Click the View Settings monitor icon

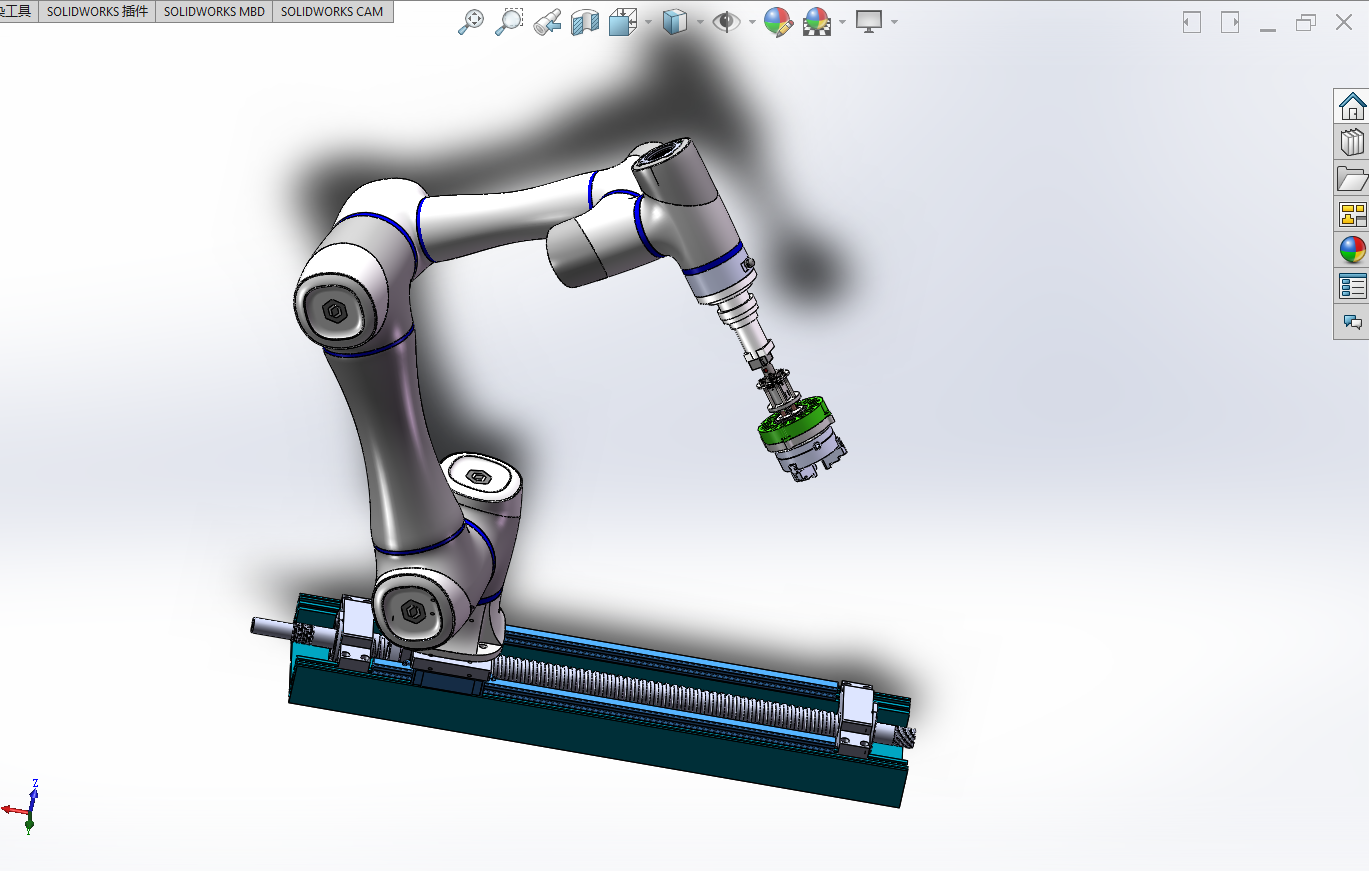[868, 22]
